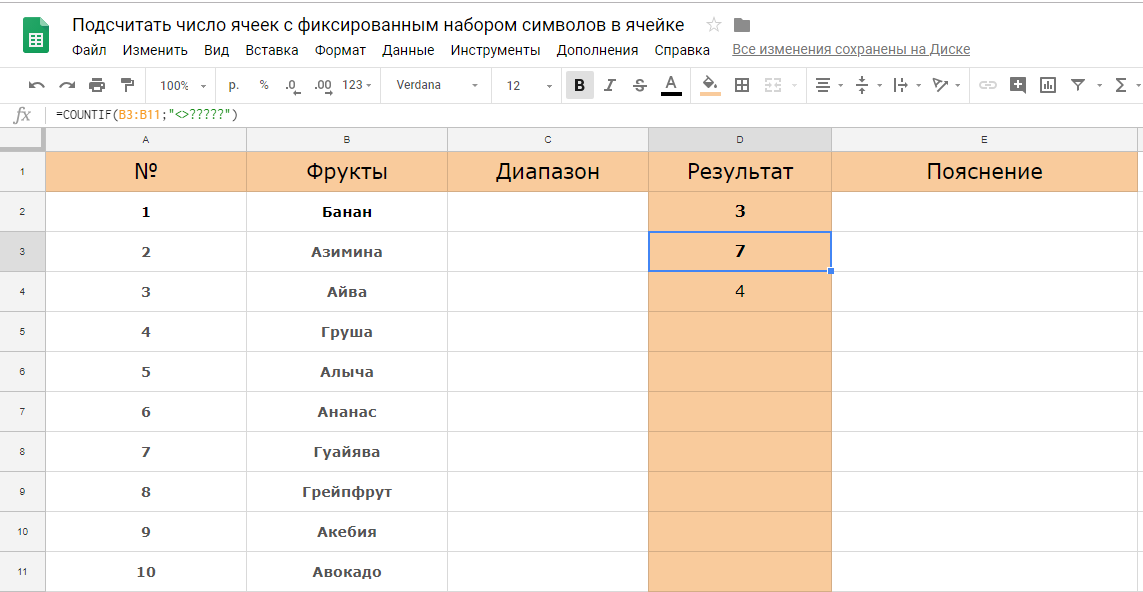This screenshot has width=1143, height=592.
Task: Redo the last action
Action: coord(67,85)
